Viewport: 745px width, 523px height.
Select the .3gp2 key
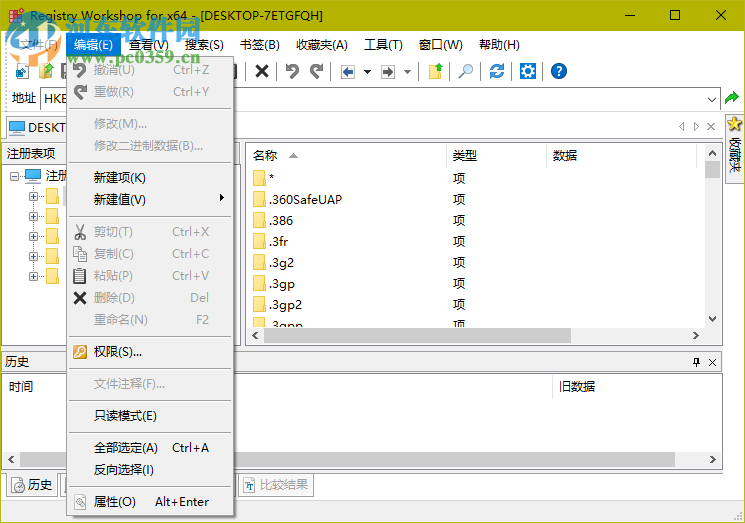277,304
